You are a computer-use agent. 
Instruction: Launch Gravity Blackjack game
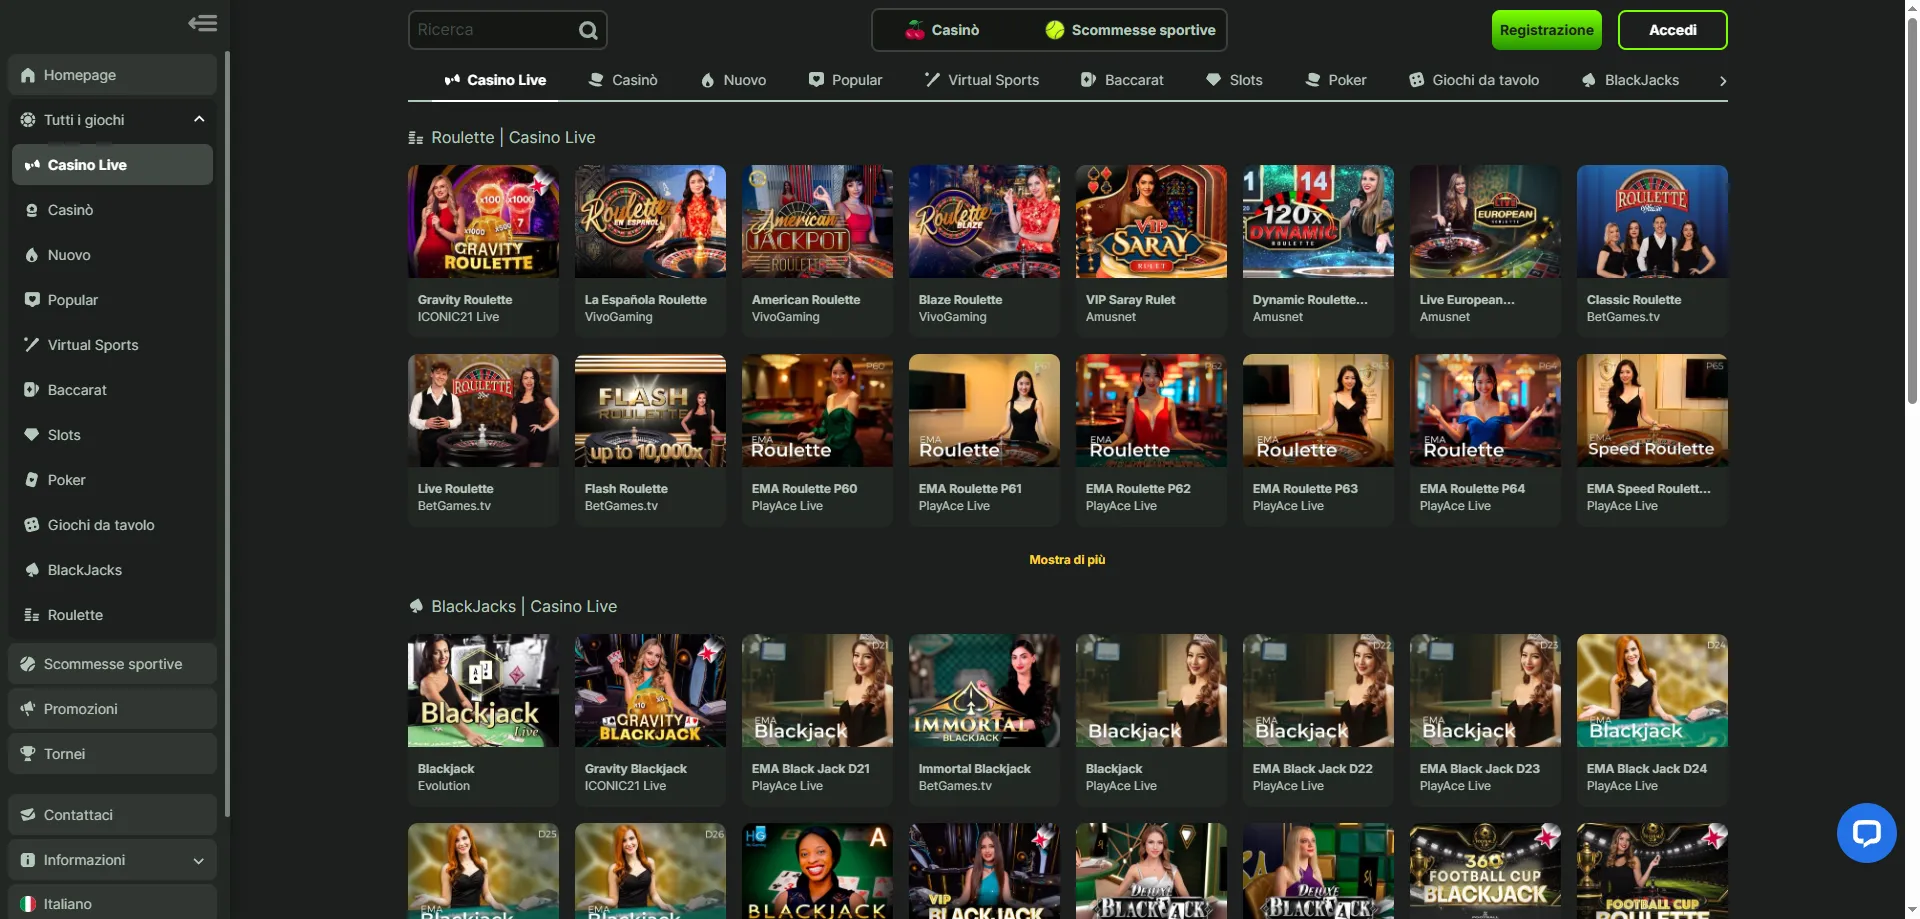[650, 690]
